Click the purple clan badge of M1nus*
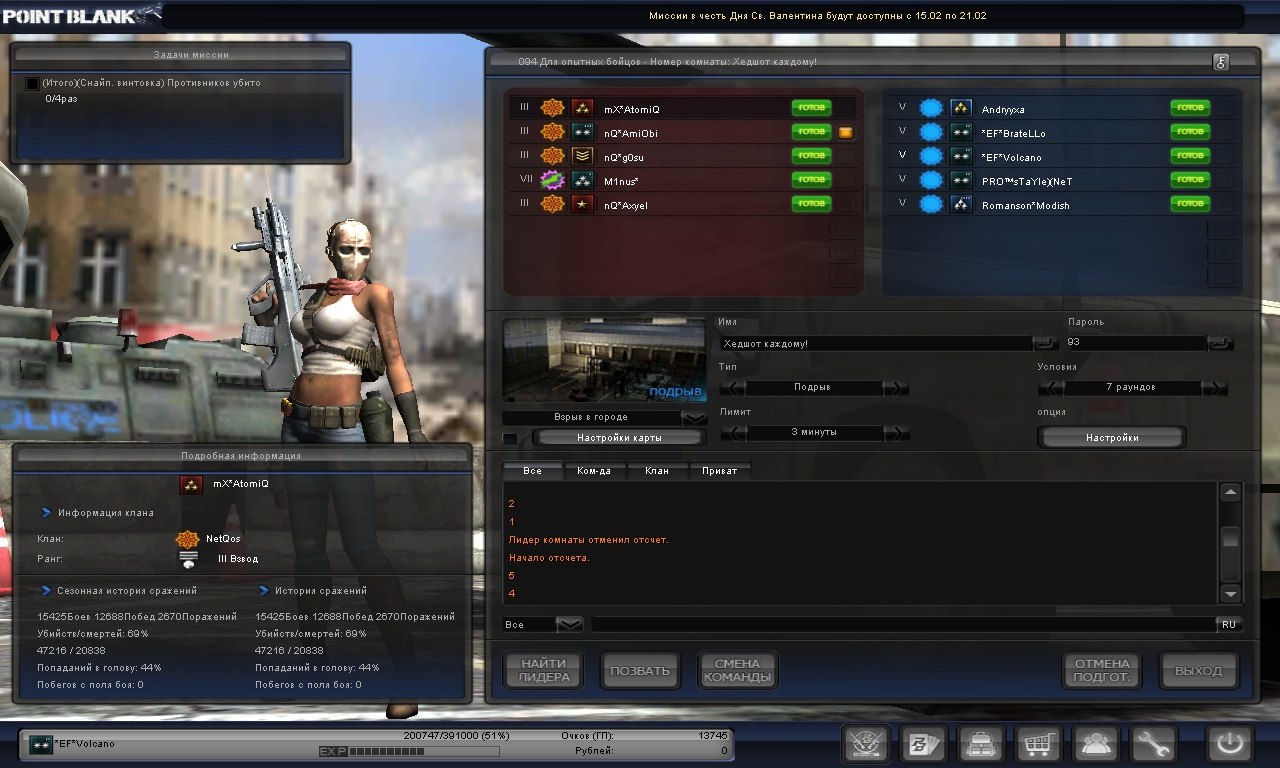 pos(552,180)
